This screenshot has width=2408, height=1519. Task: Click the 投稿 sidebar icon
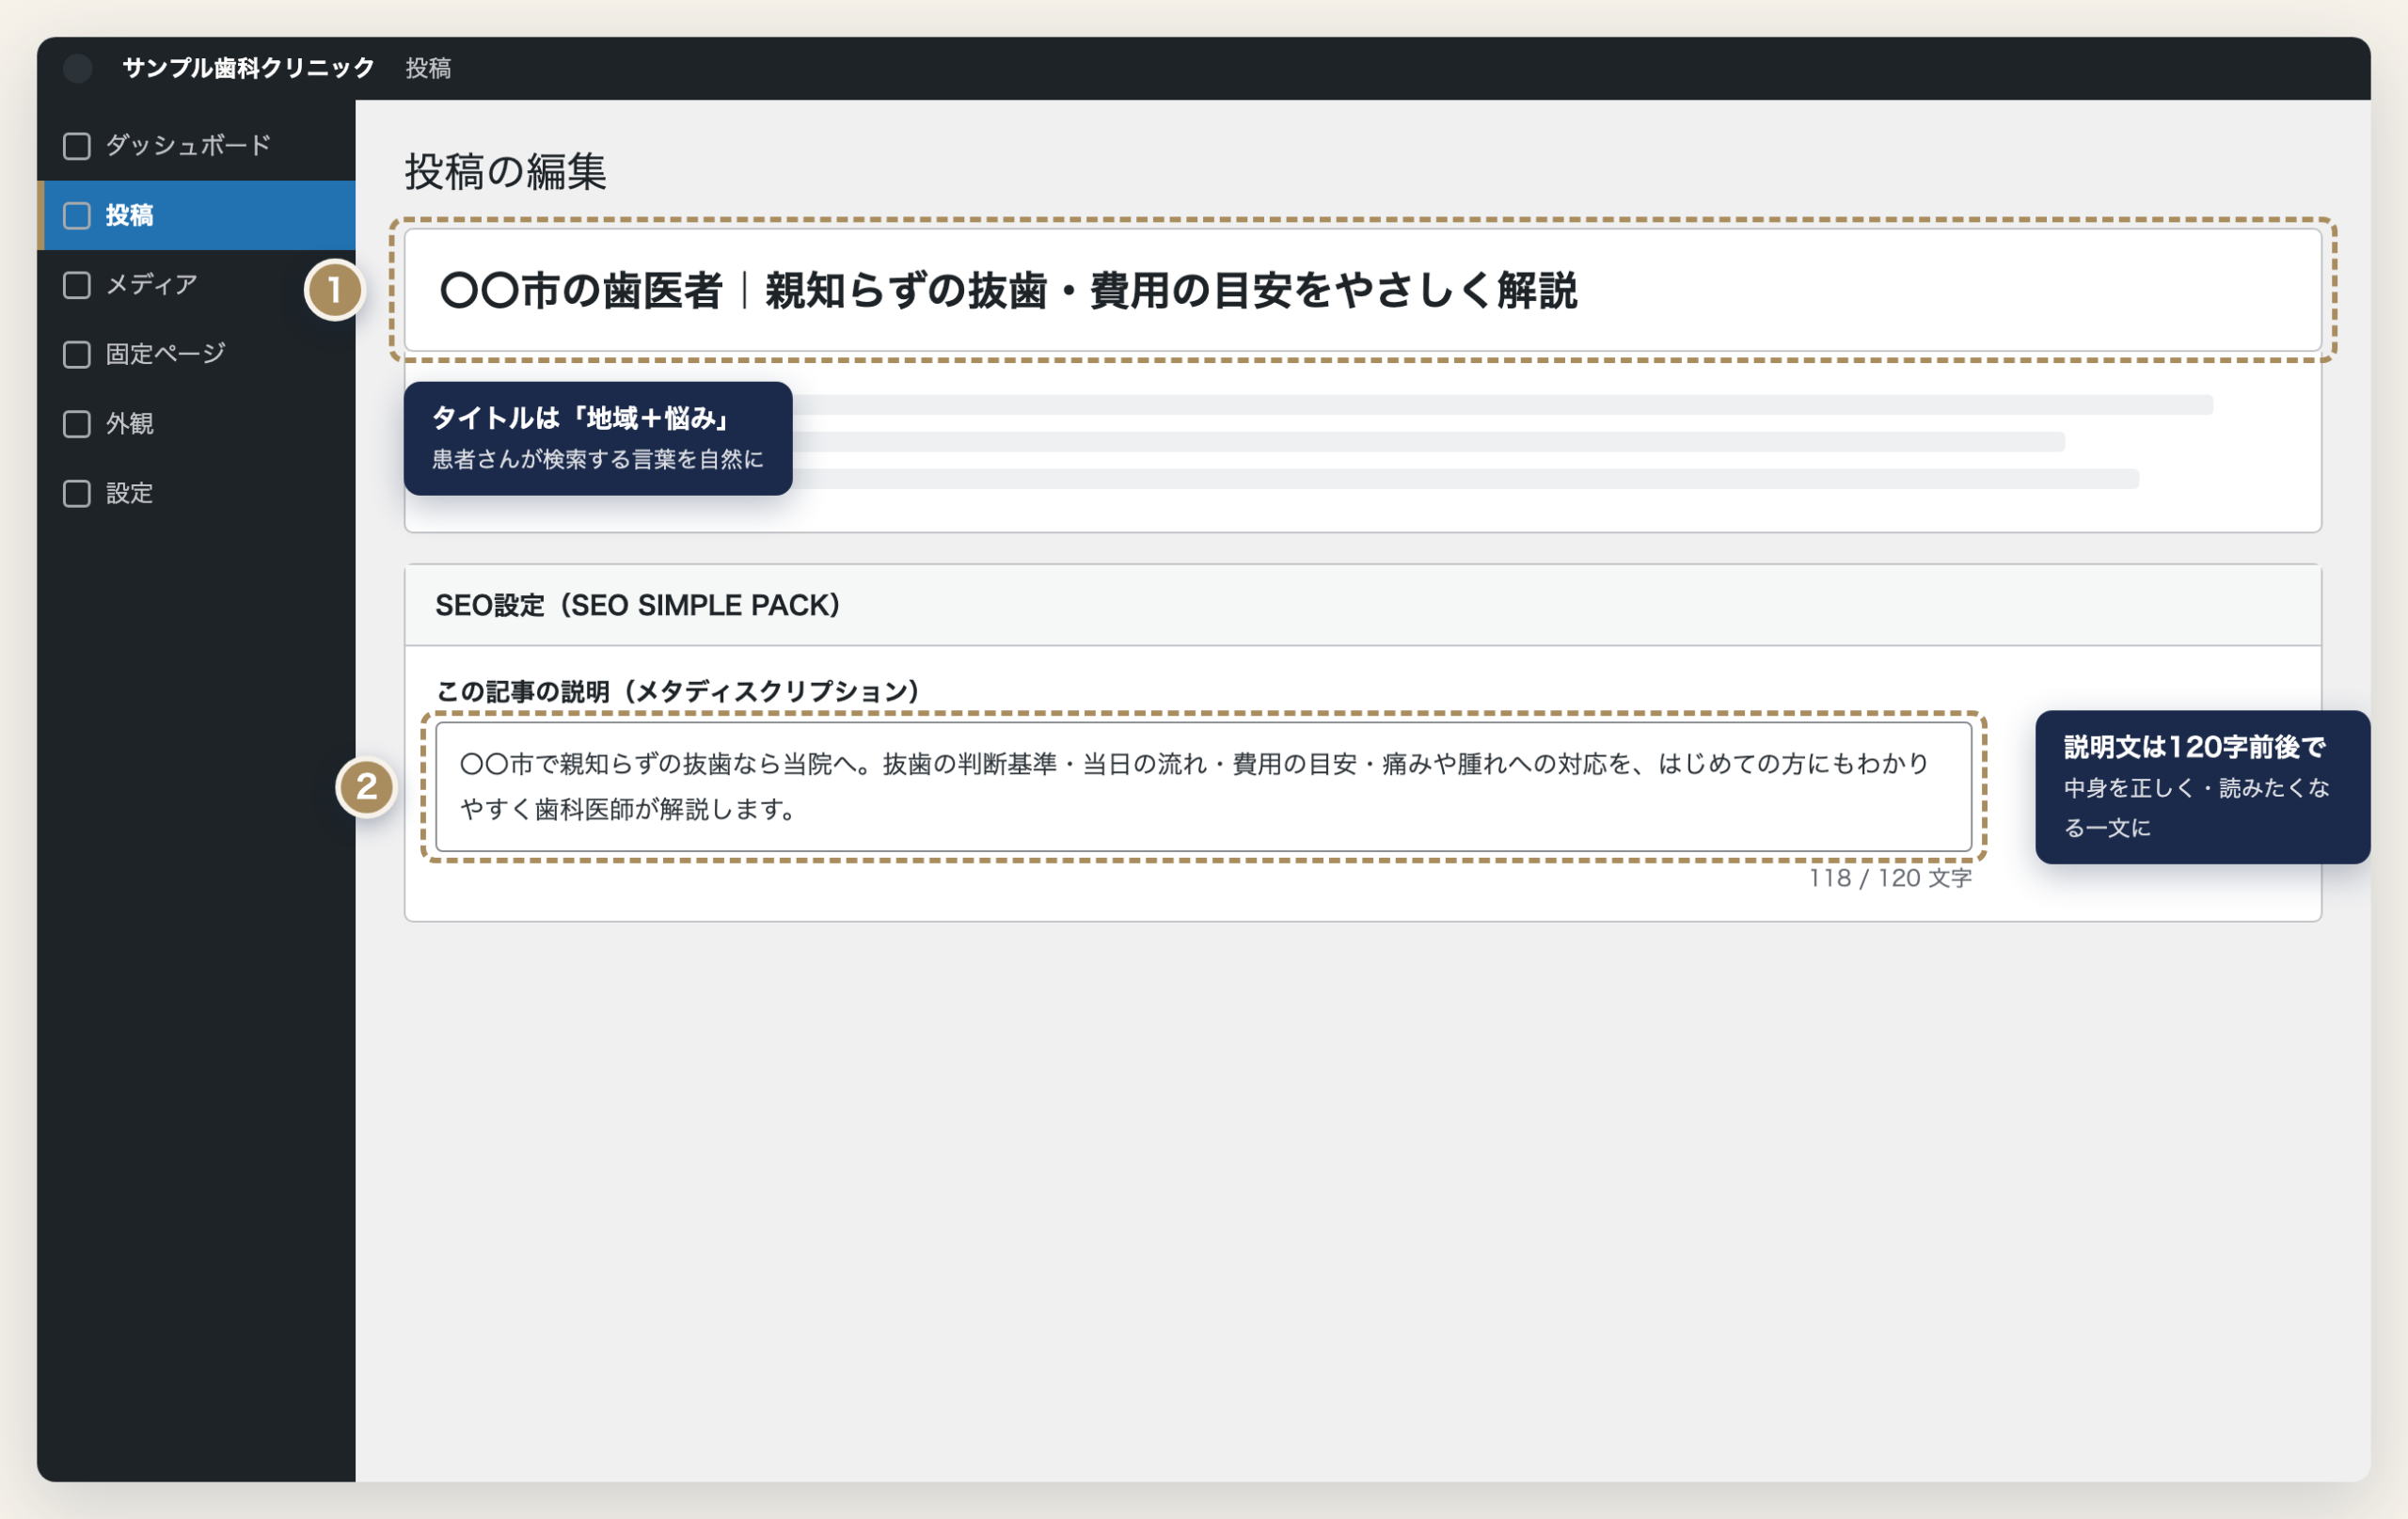(77, 215)
